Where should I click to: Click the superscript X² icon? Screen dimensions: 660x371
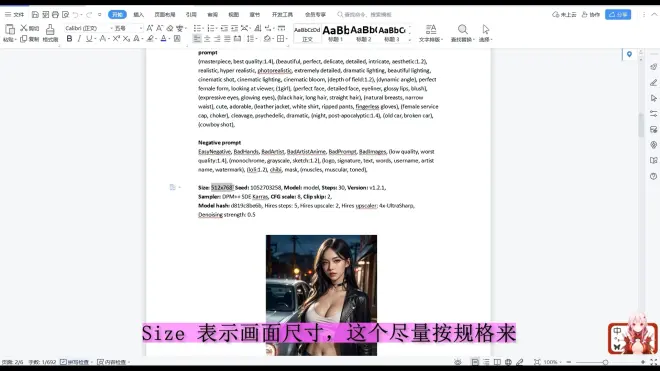116,39
